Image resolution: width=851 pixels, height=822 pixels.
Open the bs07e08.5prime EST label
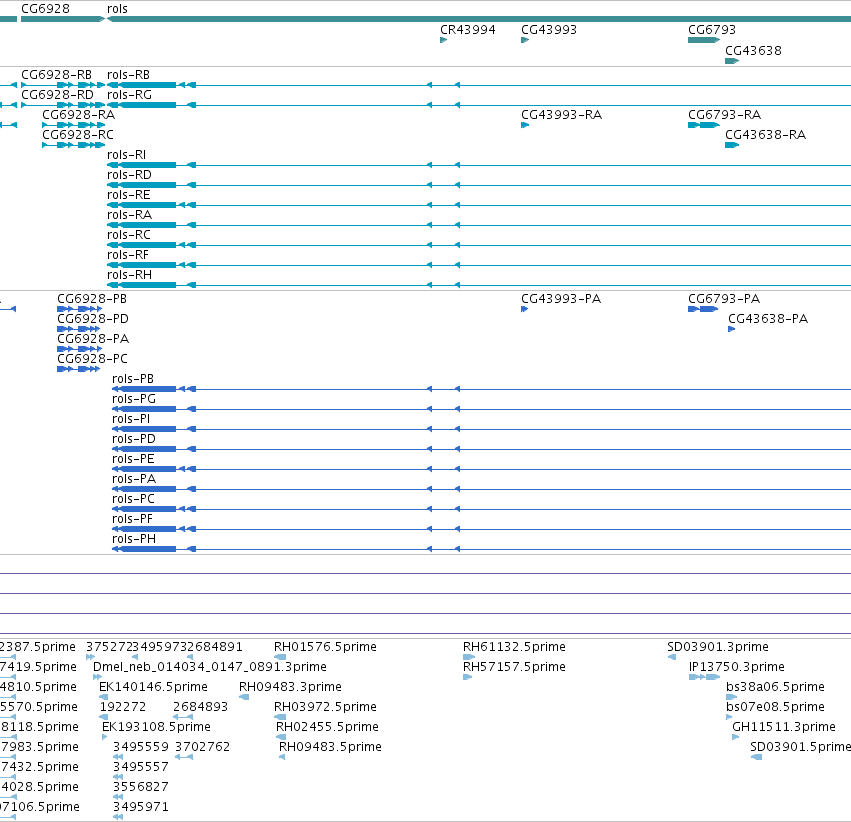pos(775,708)
